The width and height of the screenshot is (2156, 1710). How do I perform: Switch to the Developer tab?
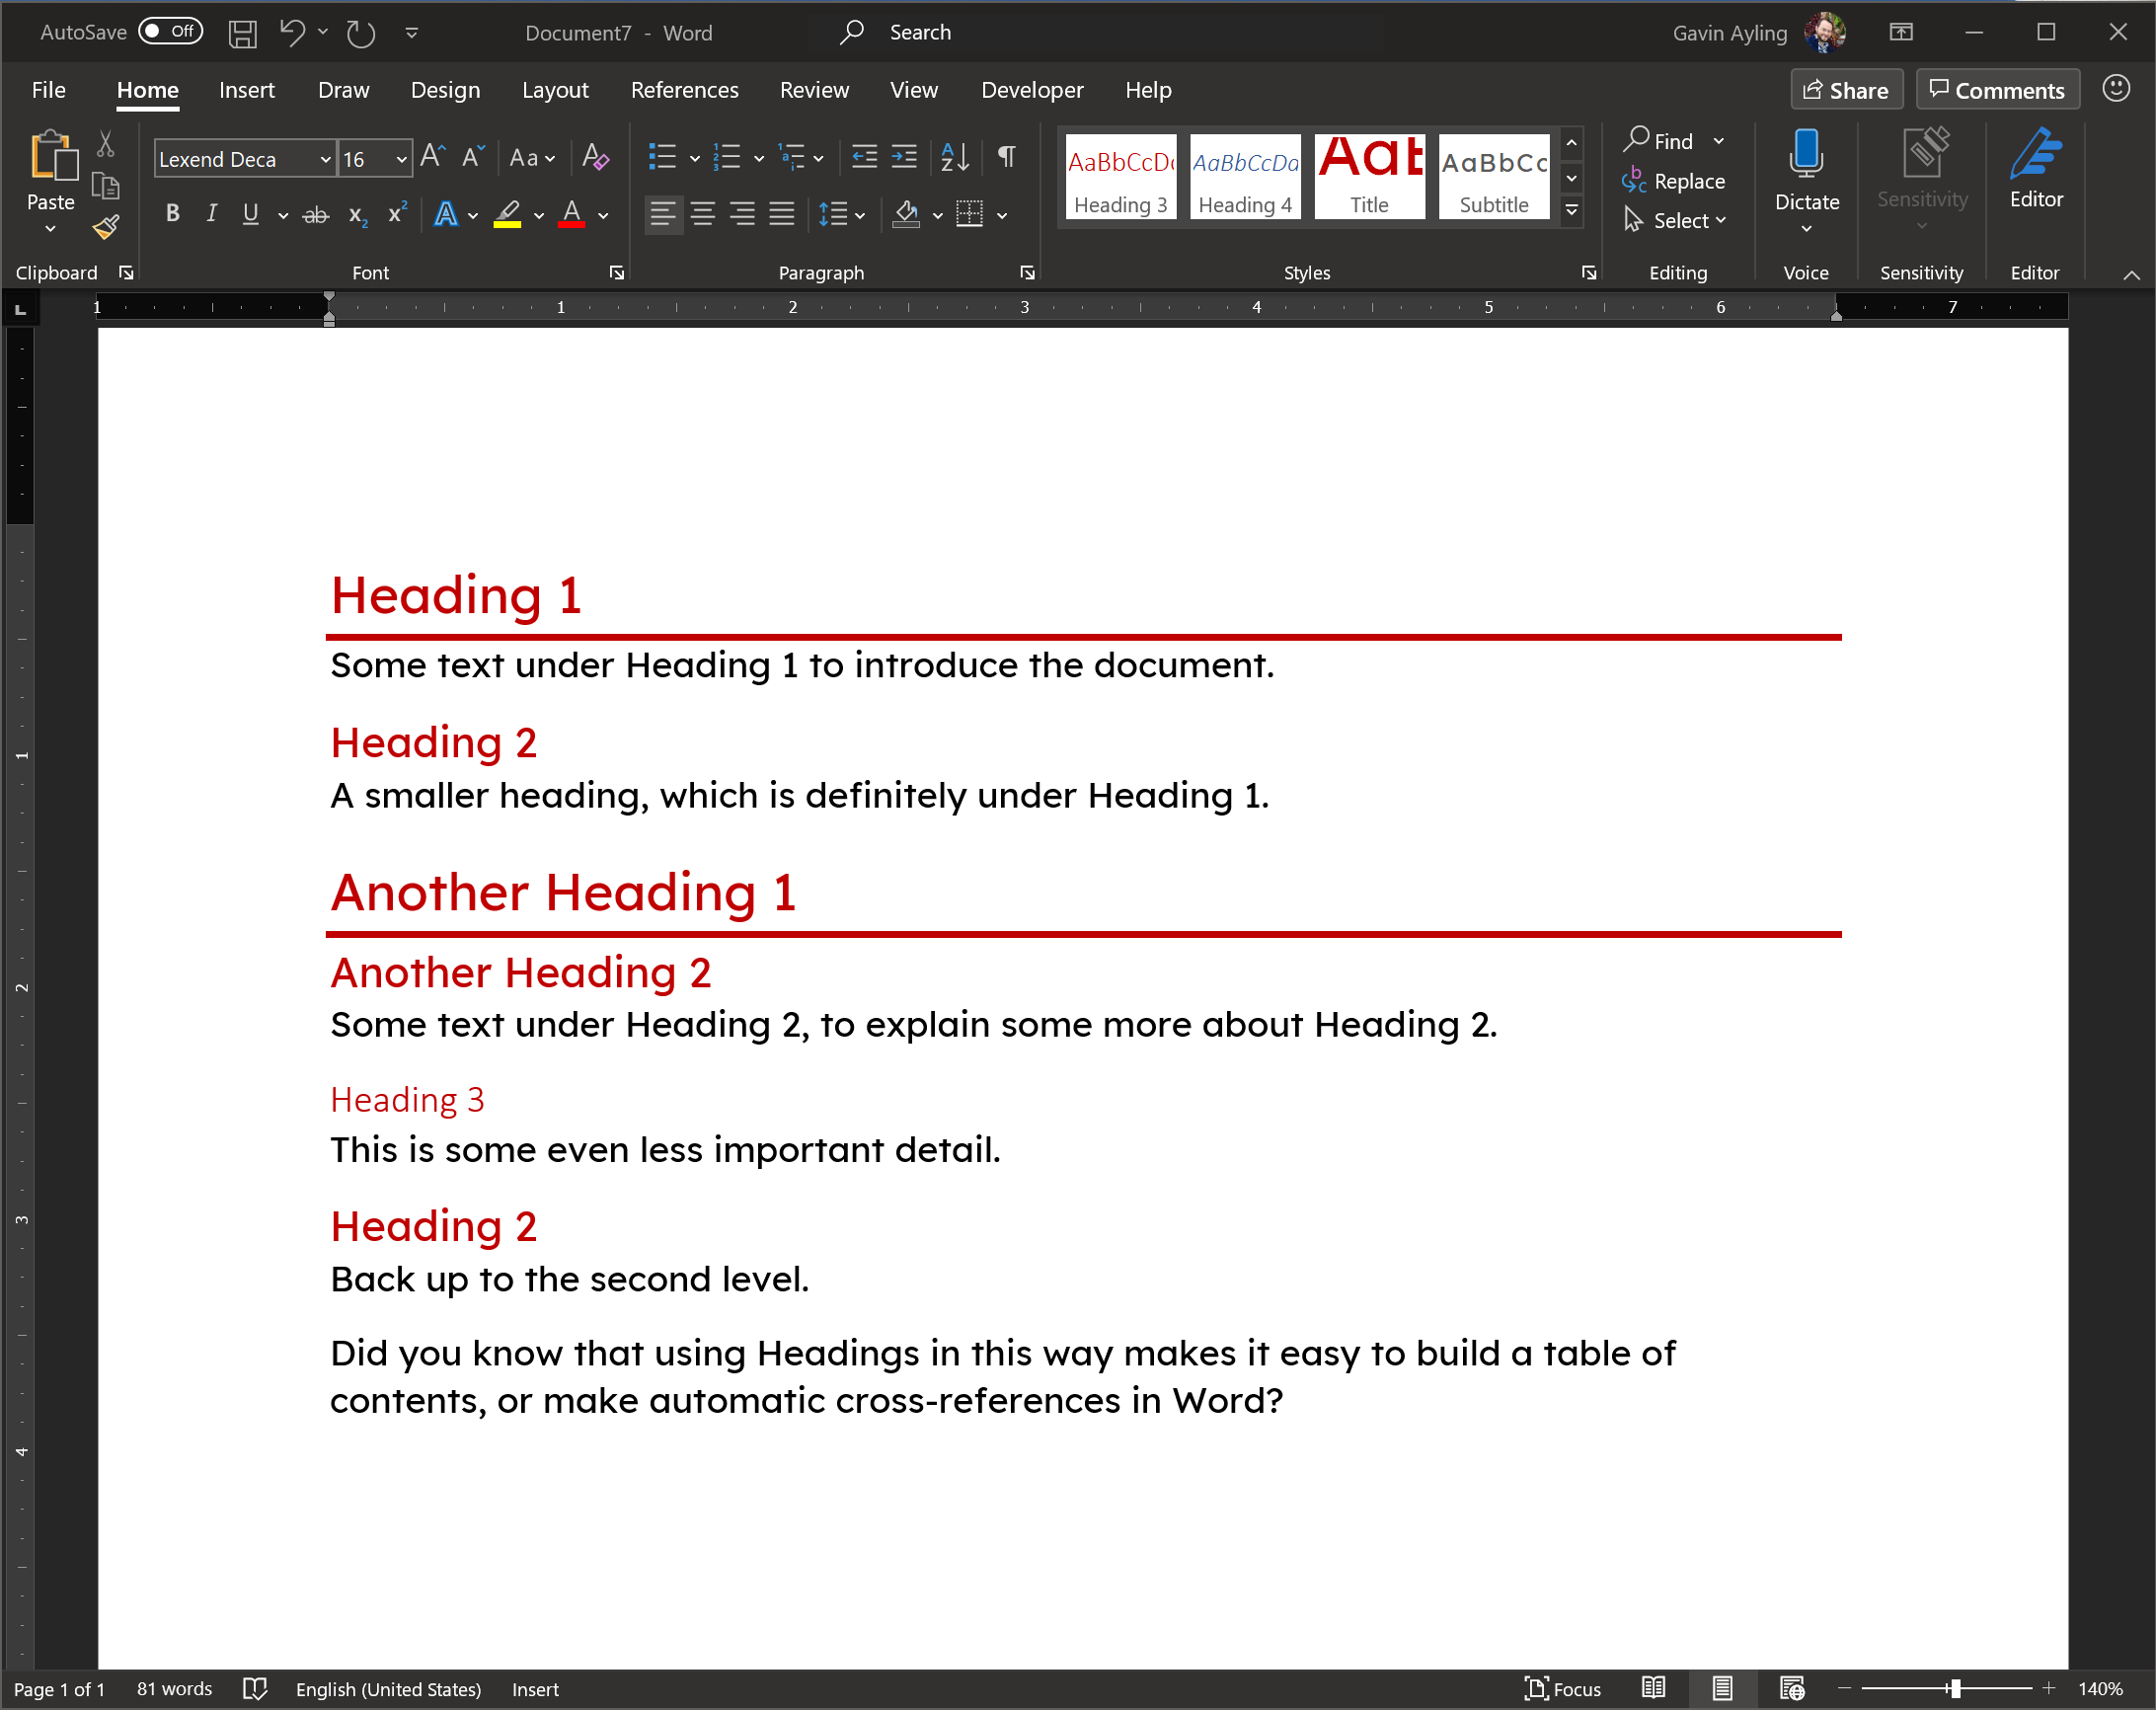[1032, 90]
